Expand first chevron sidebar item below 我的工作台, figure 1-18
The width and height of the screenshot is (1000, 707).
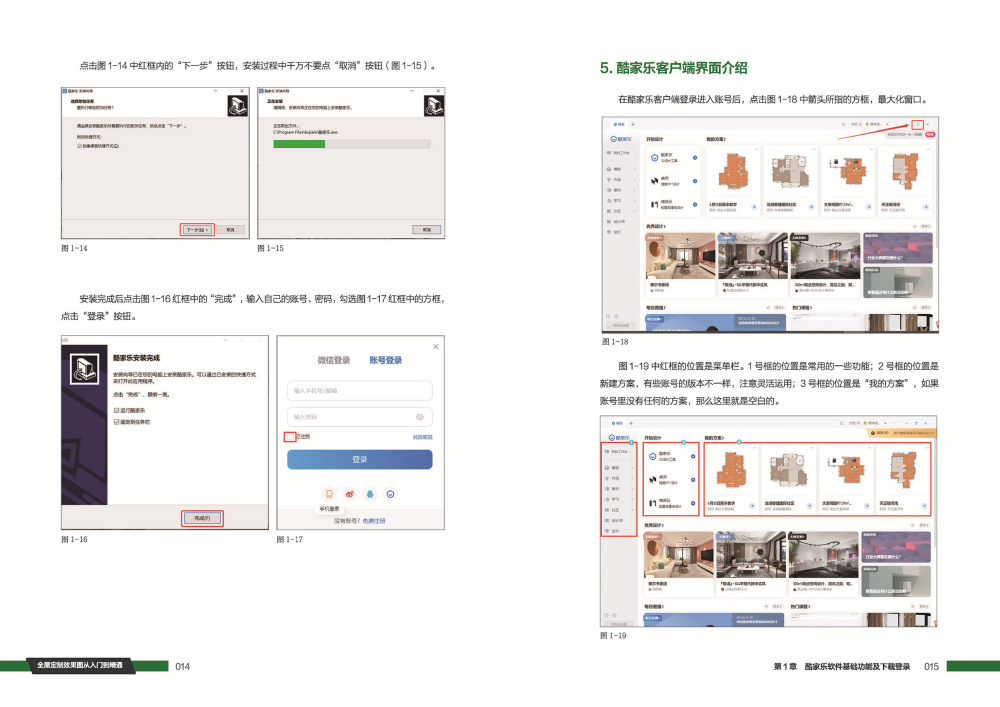(634, 170)
